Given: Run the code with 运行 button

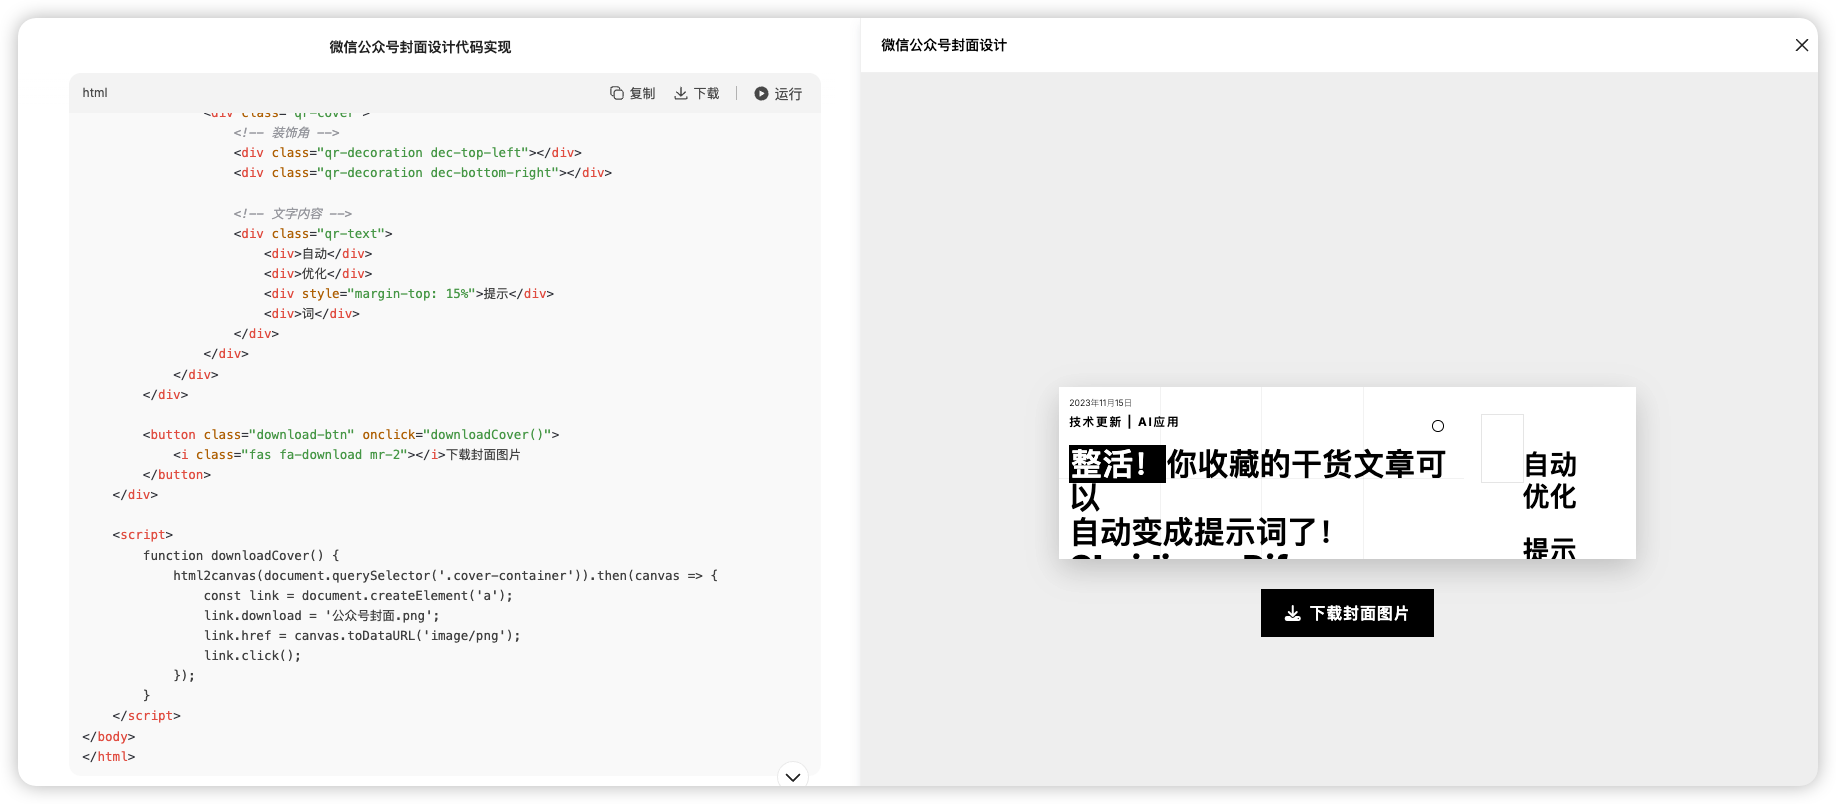Looking at the screenshot, I should point(778,93).
